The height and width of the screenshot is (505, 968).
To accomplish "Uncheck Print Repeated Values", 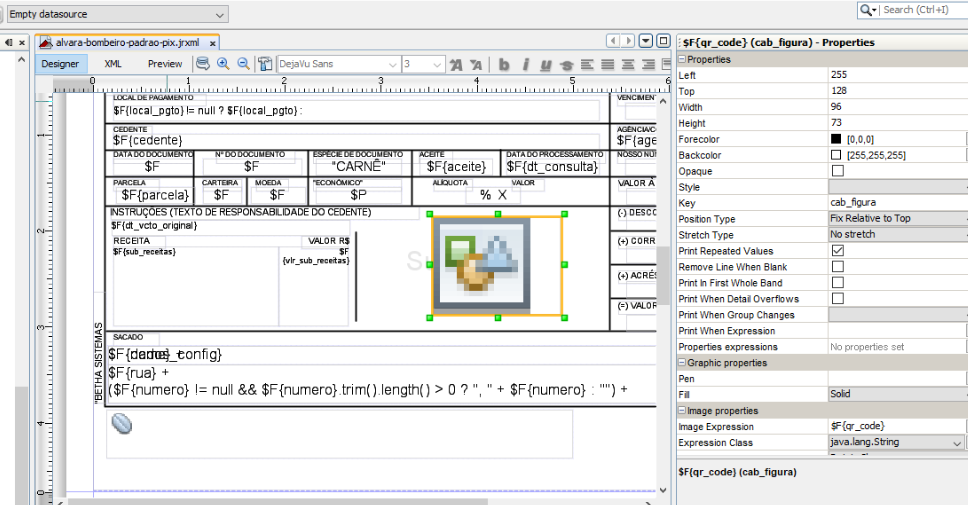I will click(837, 251).
